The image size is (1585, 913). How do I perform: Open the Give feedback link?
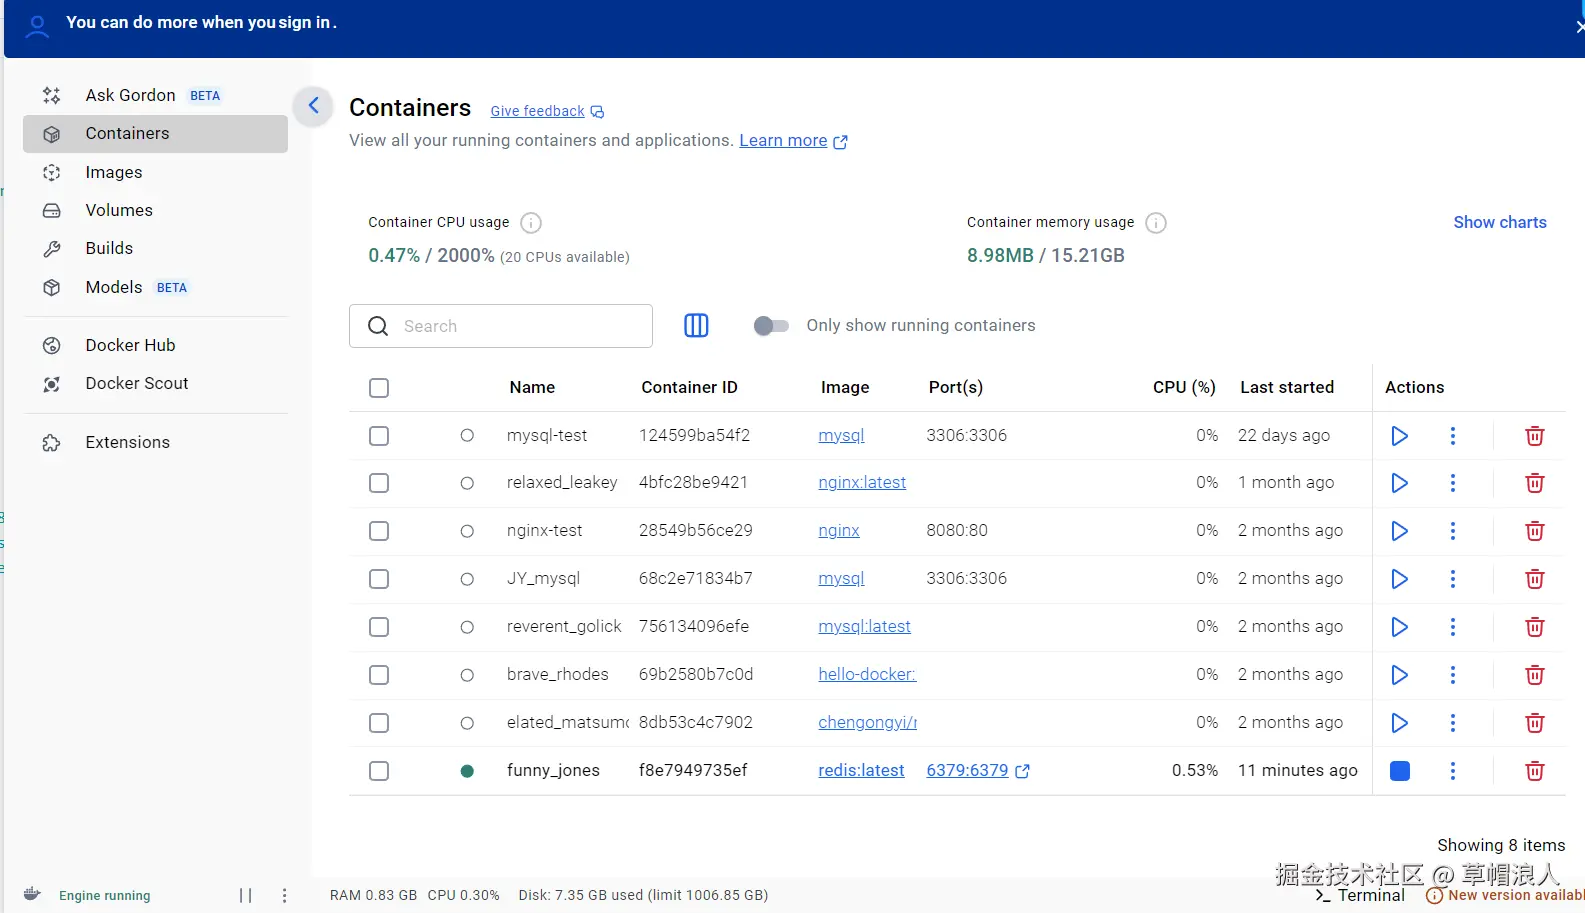click(537, 111)
